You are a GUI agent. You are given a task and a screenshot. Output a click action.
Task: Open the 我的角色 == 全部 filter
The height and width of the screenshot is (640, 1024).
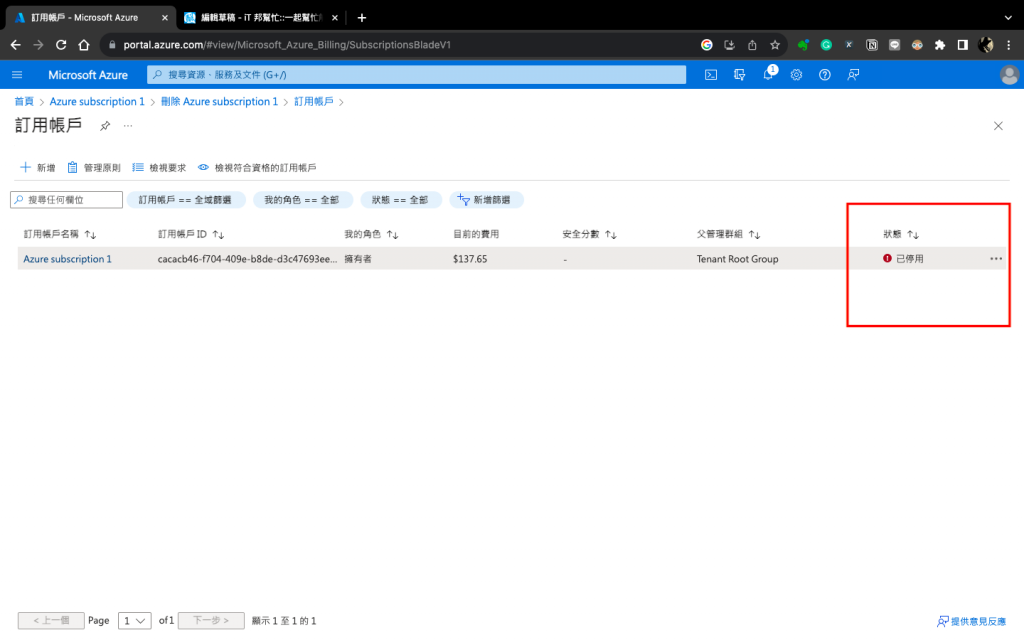(302, 200)
